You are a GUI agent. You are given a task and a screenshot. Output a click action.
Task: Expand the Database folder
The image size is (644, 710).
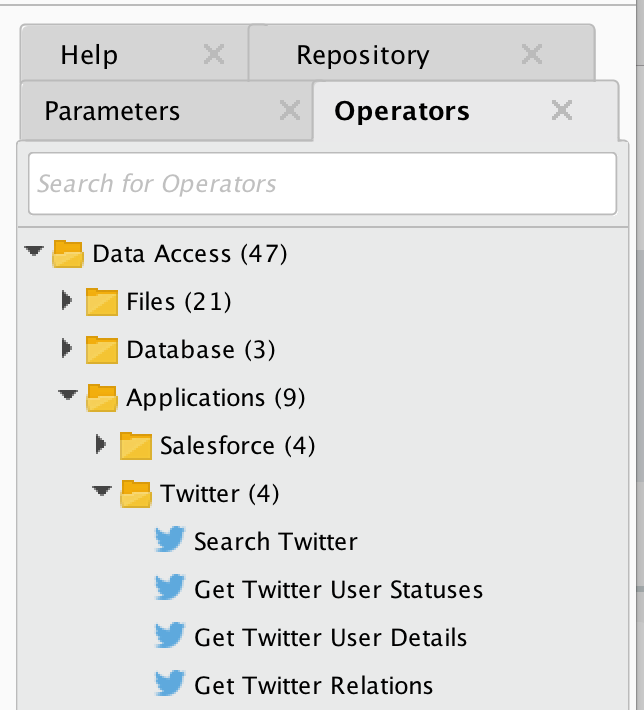pyautogui.click(x=67, y=348)
